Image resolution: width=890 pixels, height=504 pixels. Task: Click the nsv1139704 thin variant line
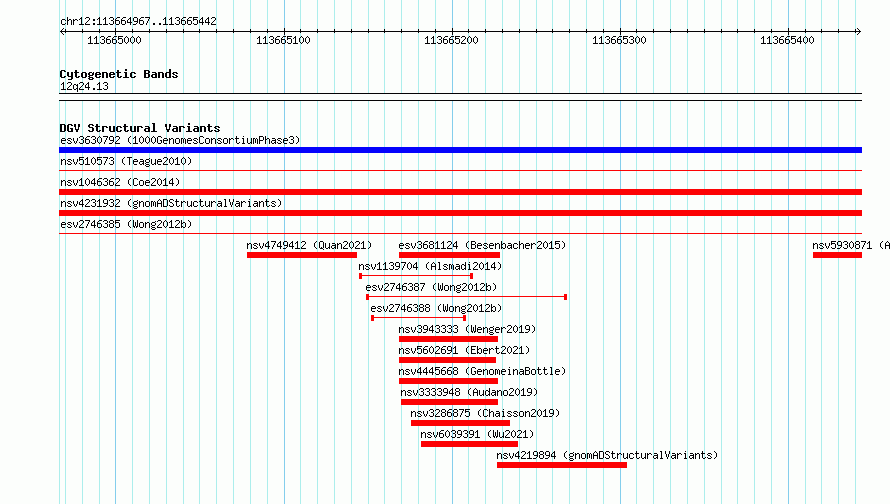(416, 276)
